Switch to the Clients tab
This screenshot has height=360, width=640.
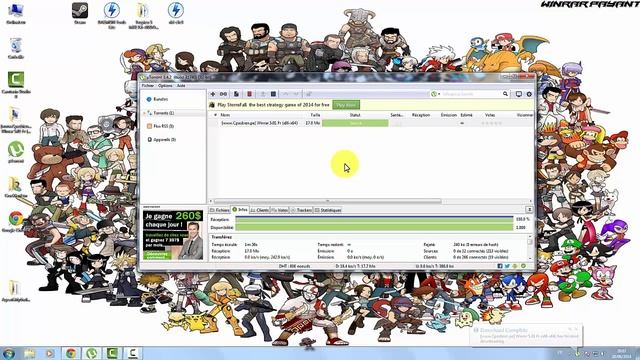(260, 210)
